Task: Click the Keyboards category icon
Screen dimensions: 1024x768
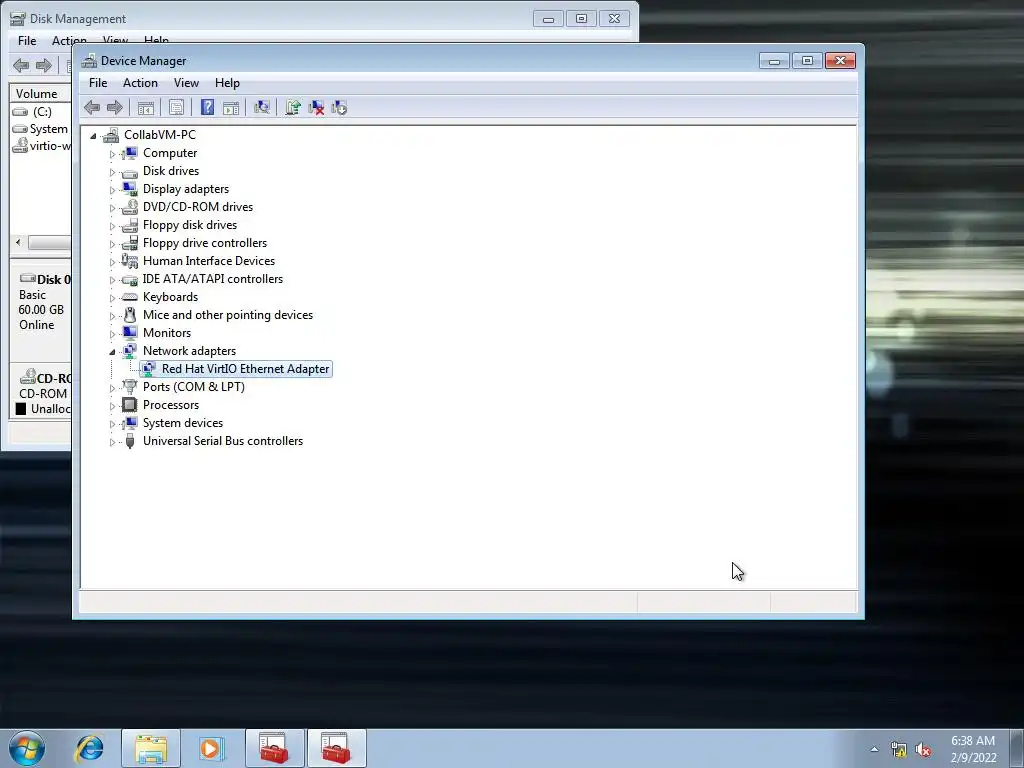Action: coord(130,297)
